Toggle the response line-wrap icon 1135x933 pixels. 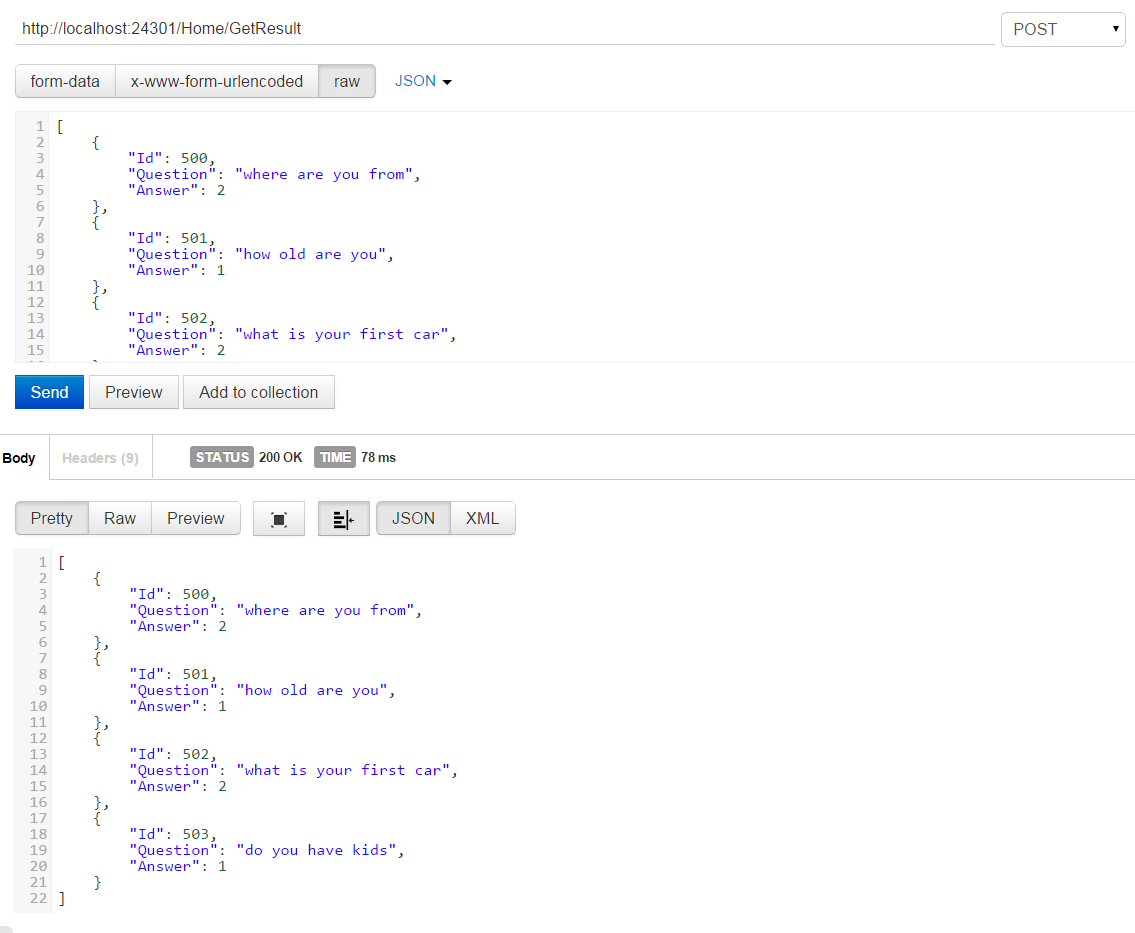tap(343, 519)
